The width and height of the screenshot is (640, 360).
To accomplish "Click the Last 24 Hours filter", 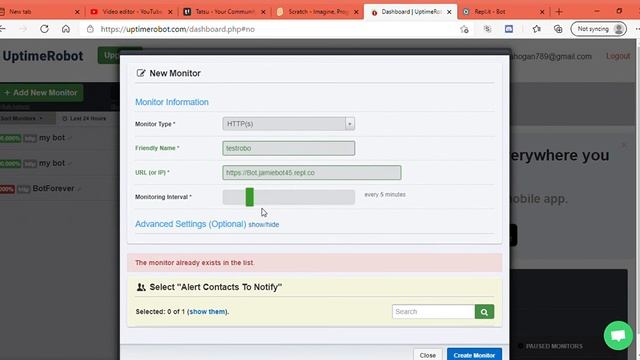I will coord(84,118).
